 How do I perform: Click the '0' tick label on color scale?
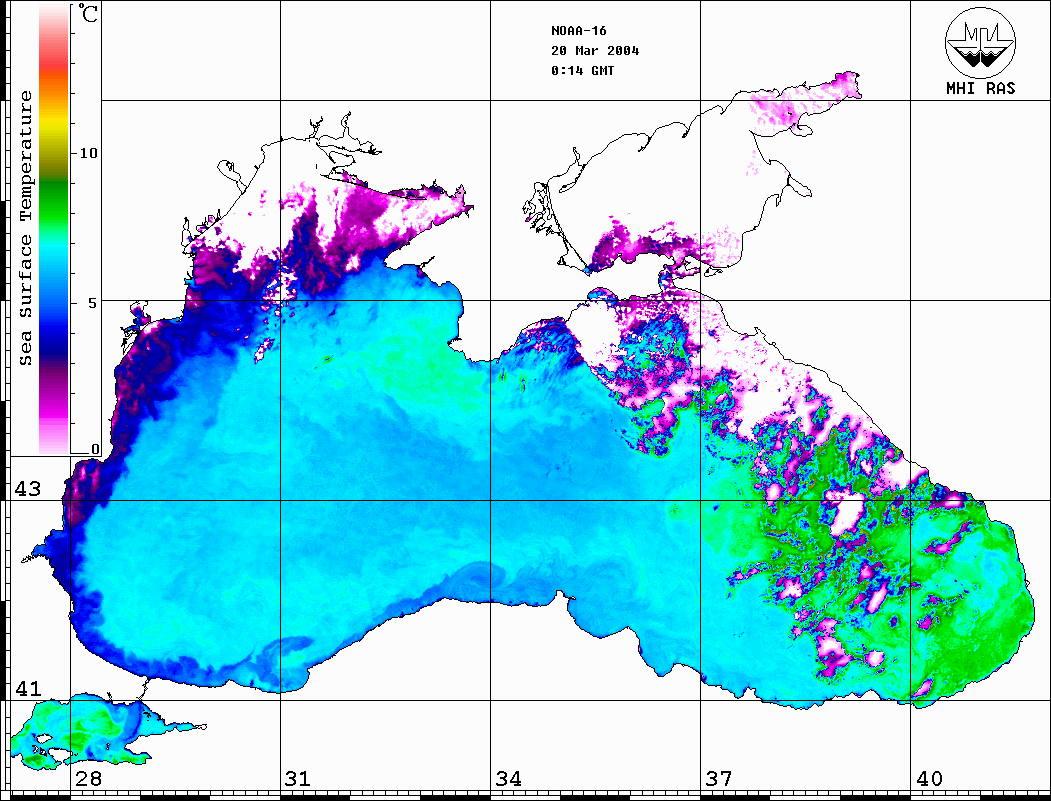[95, 449]
